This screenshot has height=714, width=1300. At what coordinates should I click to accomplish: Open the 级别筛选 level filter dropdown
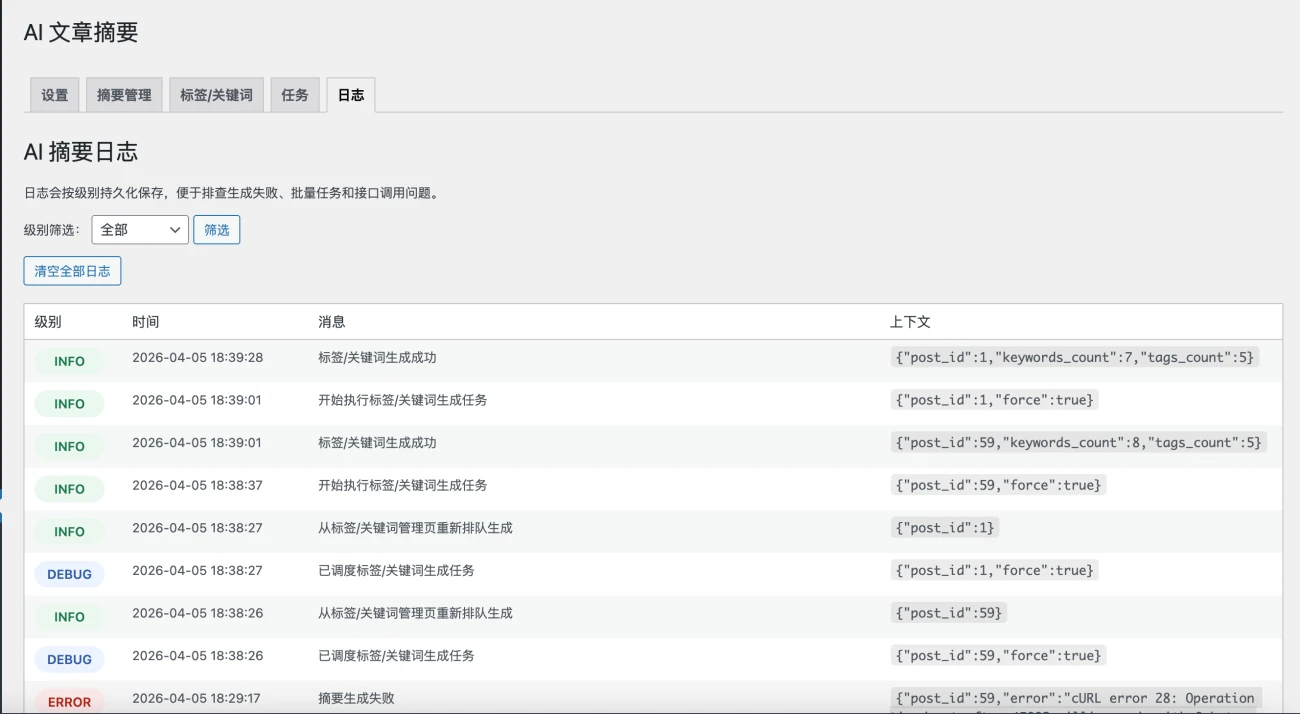tap(139, 229)
